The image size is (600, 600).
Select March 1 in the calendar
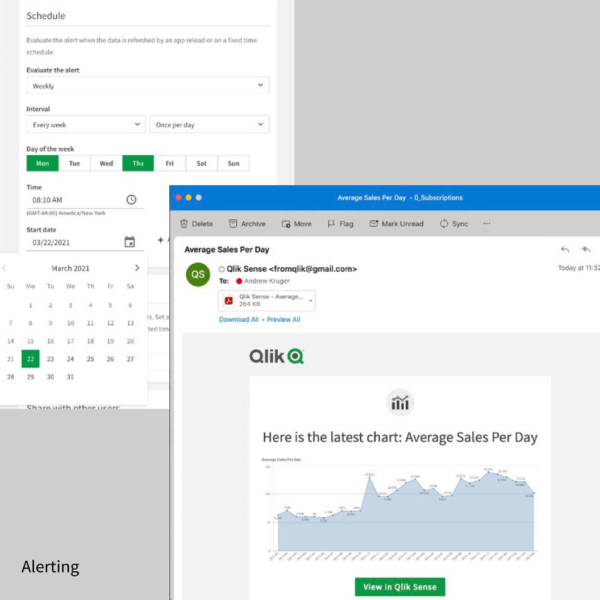(31, 305)
